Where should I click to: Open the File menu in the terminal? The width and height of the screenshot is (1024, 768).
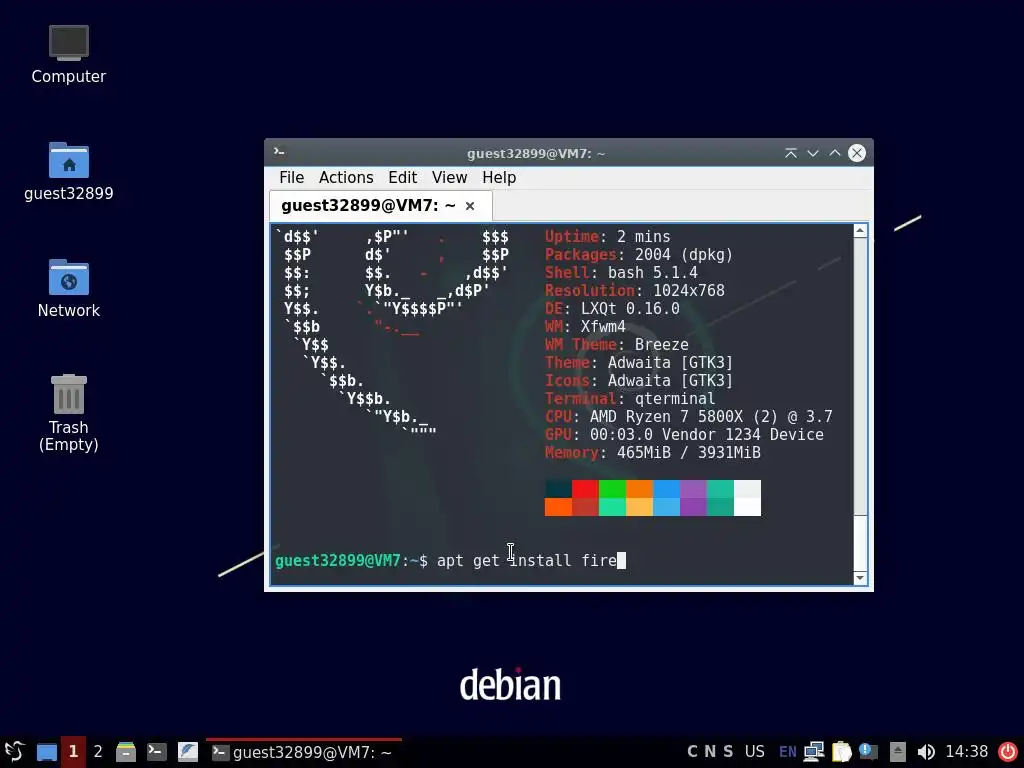tap(291, 178)
